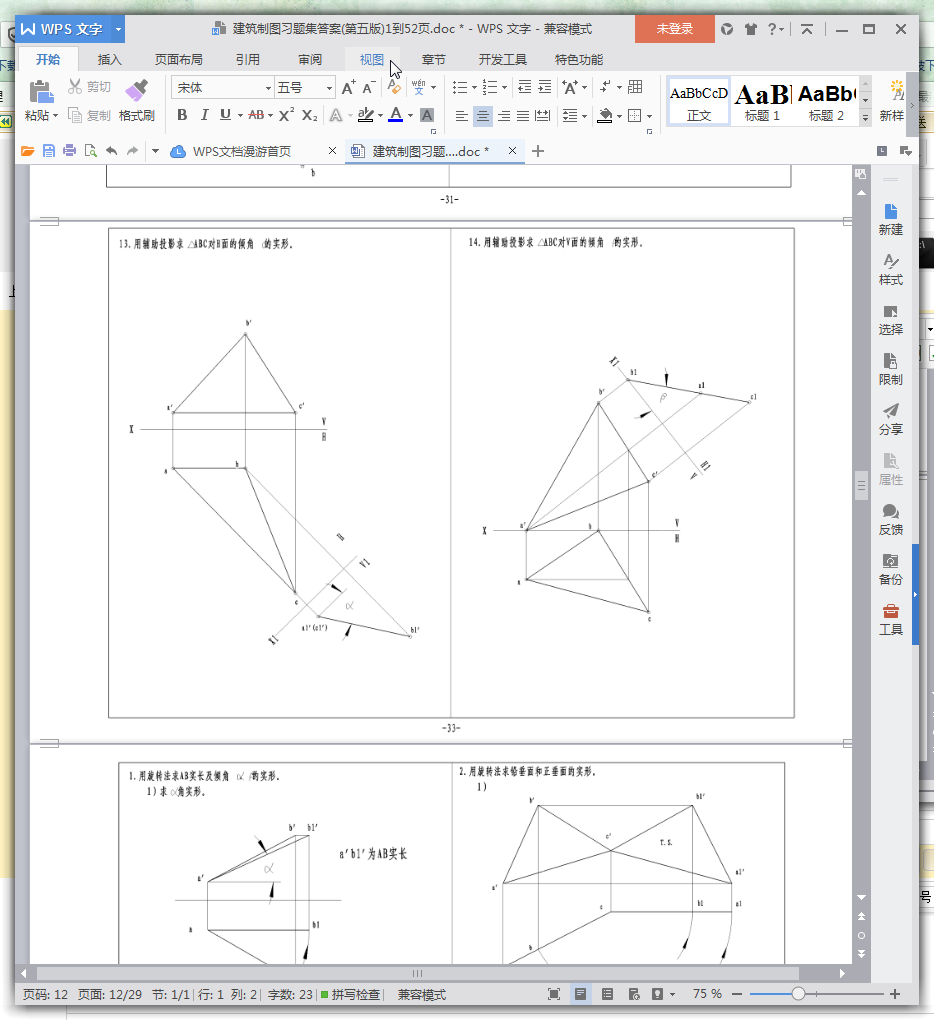Click the Paste clipboard icon

tap(41, 92)
